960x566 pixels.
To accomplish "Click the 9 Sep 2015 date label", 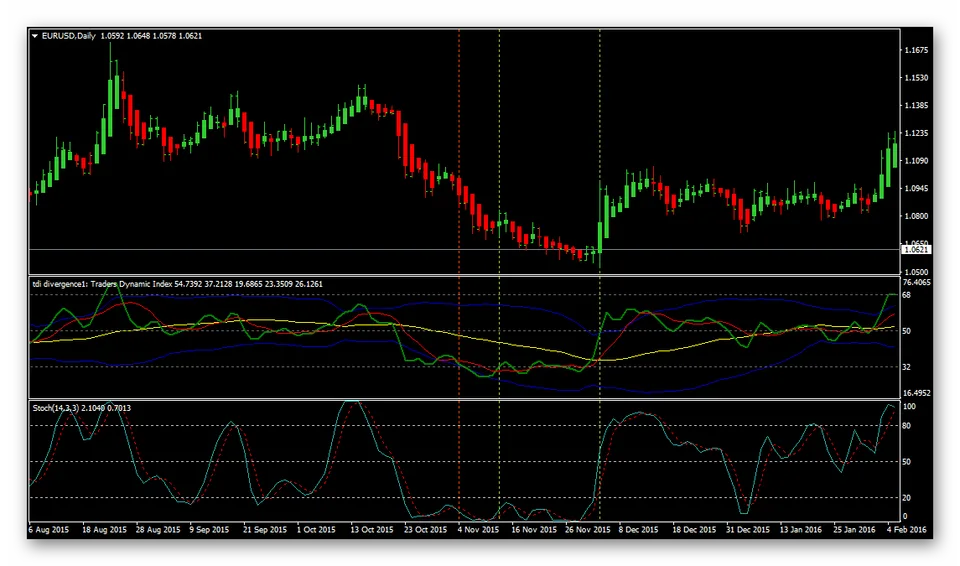I will click(209, 529).
